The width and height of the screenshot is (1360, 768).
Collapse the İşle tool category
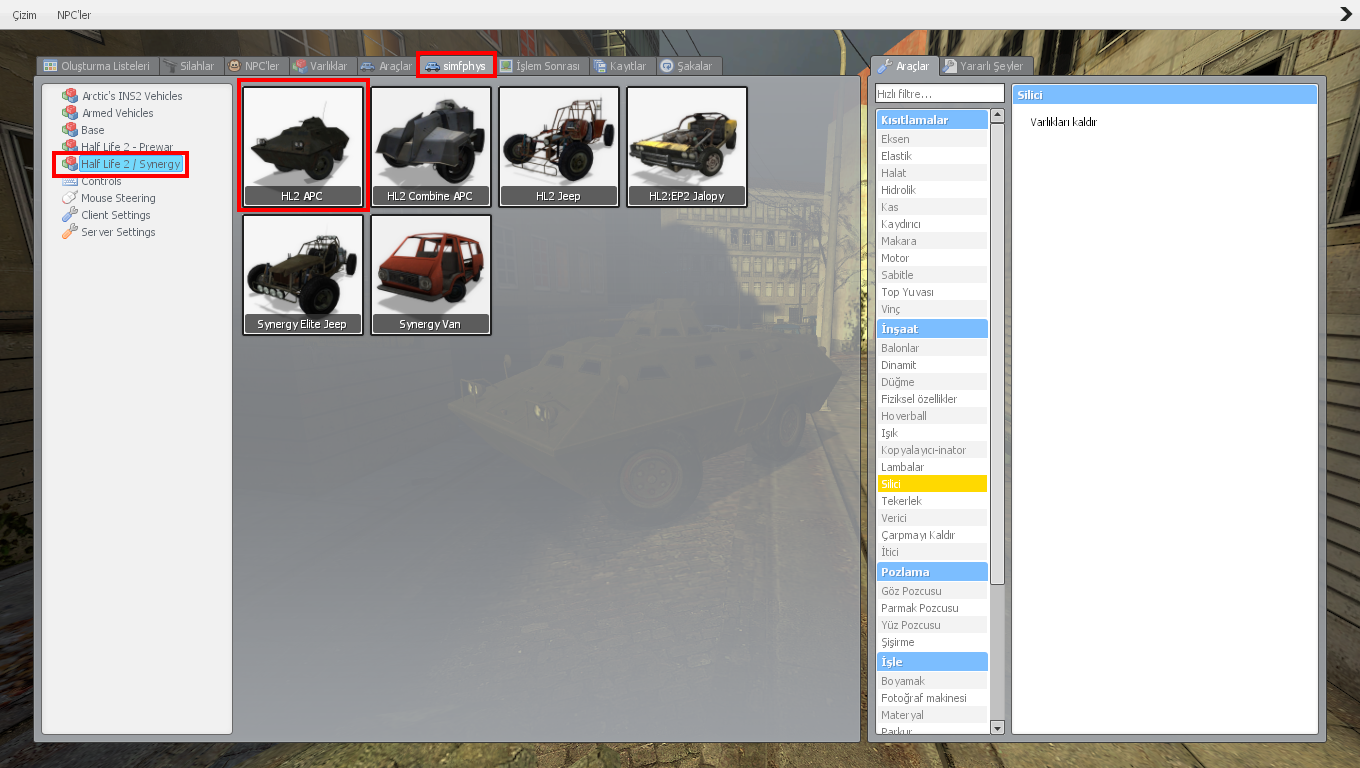(x=932, y=662)
